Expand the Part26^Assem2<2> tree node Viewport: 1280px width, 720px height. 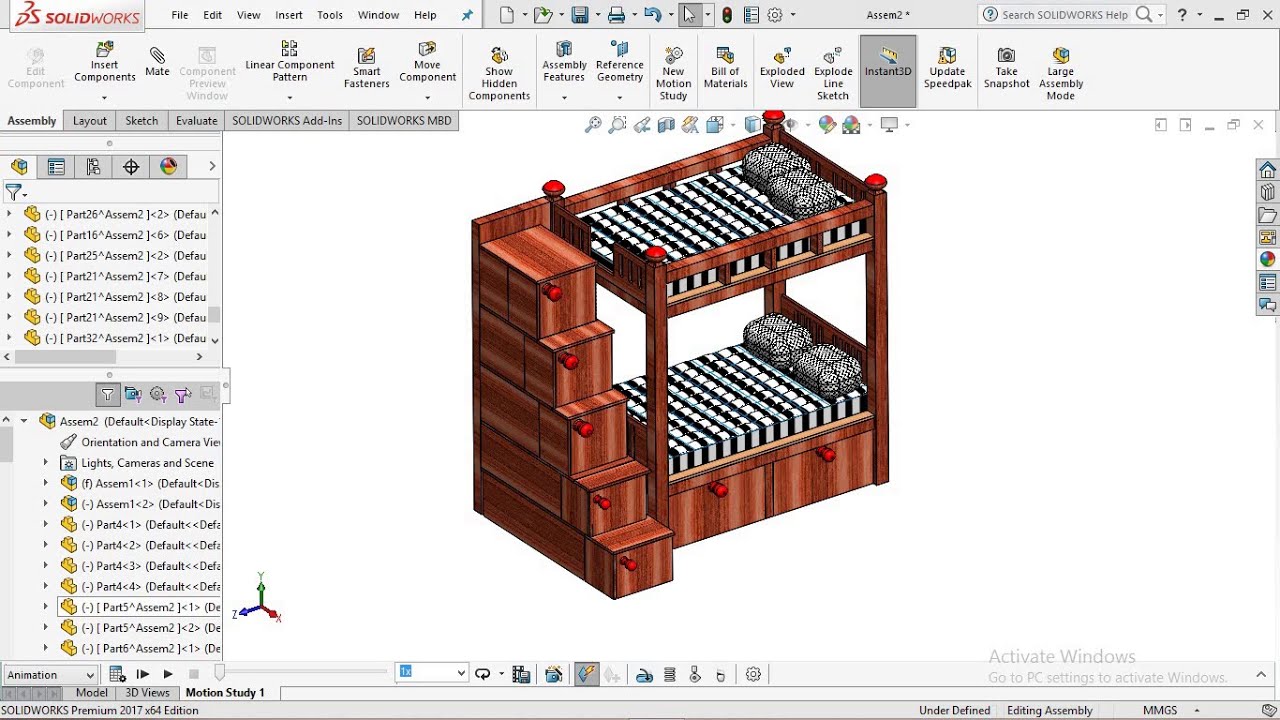pyautogui.click(x=9, y=214)
